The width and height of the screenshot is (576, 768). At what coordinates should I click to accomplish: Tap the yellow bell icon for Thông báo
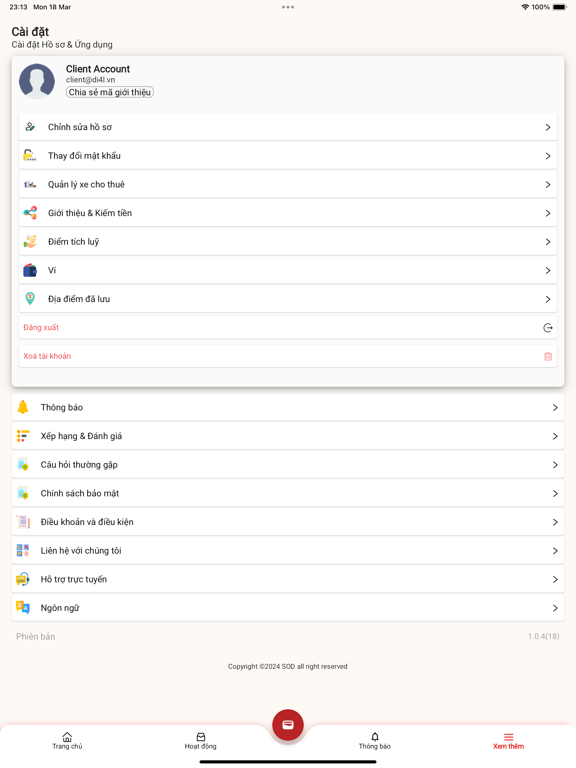[x=23, y=407]
